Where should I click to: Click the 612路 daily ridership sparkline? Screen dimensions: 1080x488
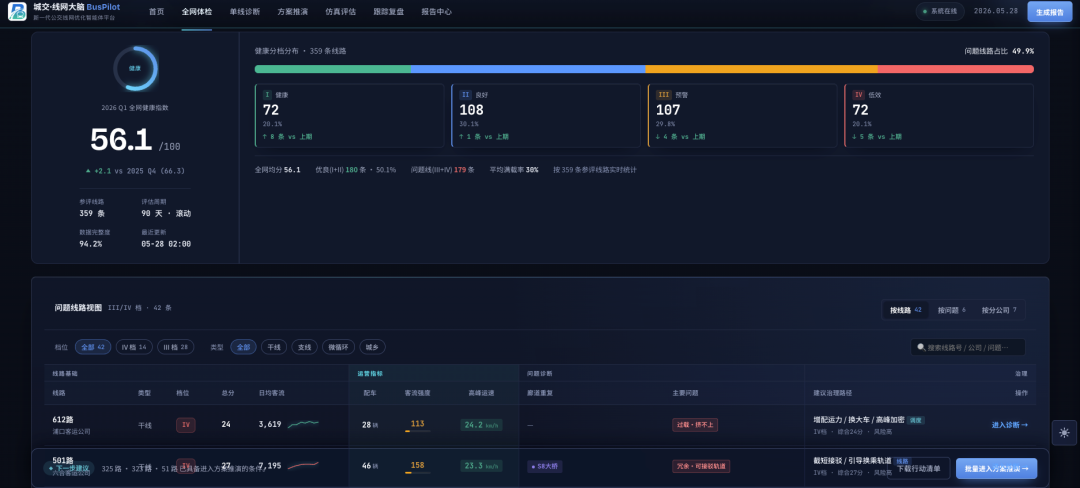coord(303,425)
